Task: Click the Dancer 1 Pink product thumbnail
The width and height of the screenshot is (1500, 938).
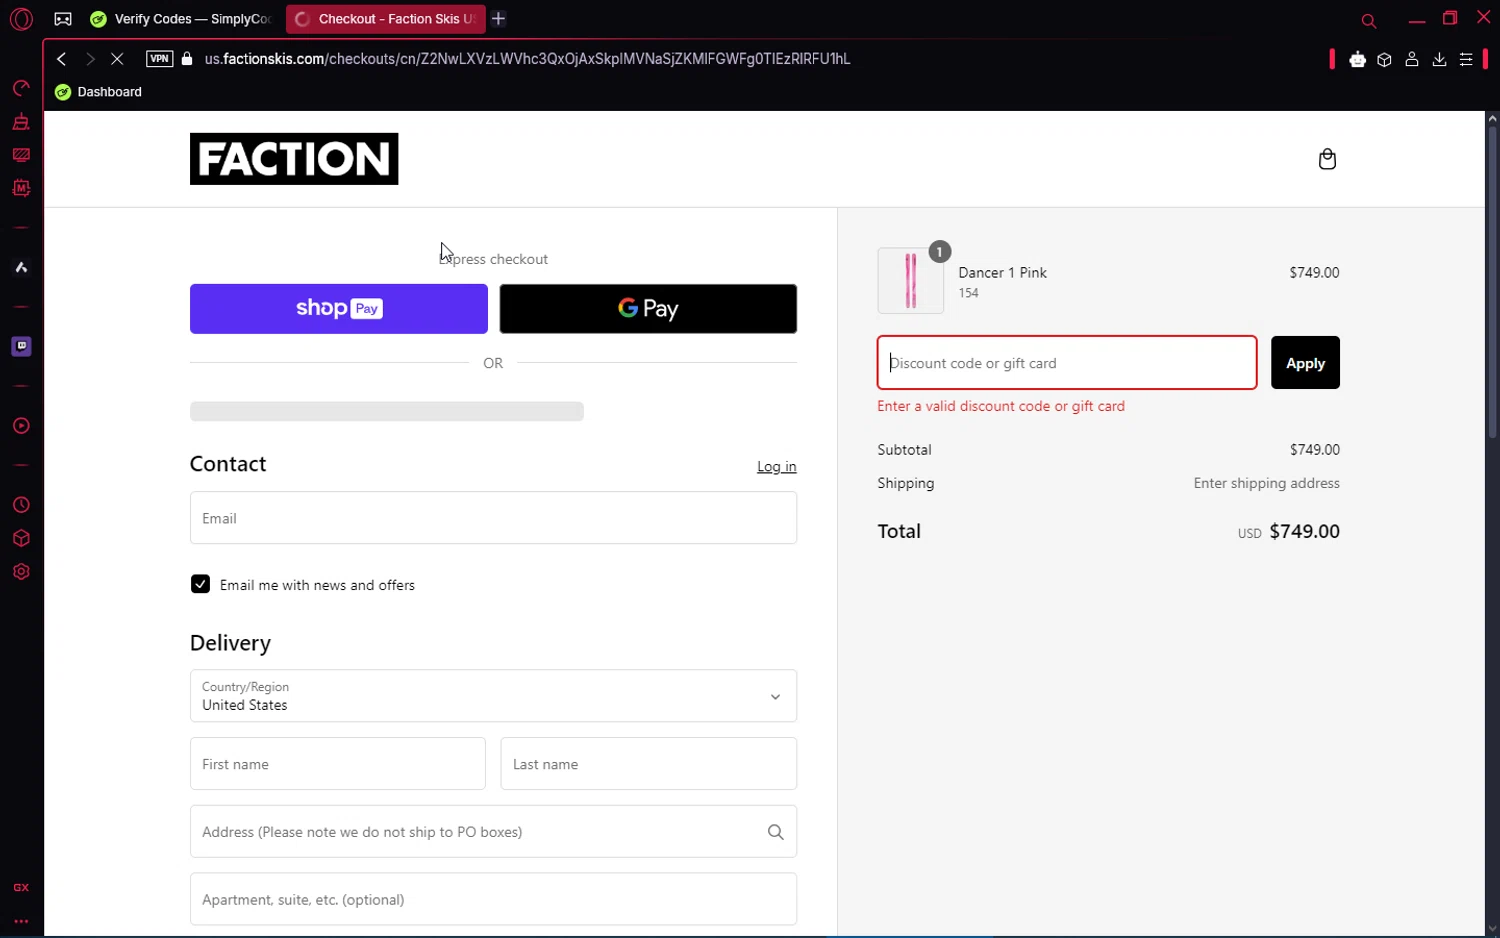Action: [x=910, y=281]
